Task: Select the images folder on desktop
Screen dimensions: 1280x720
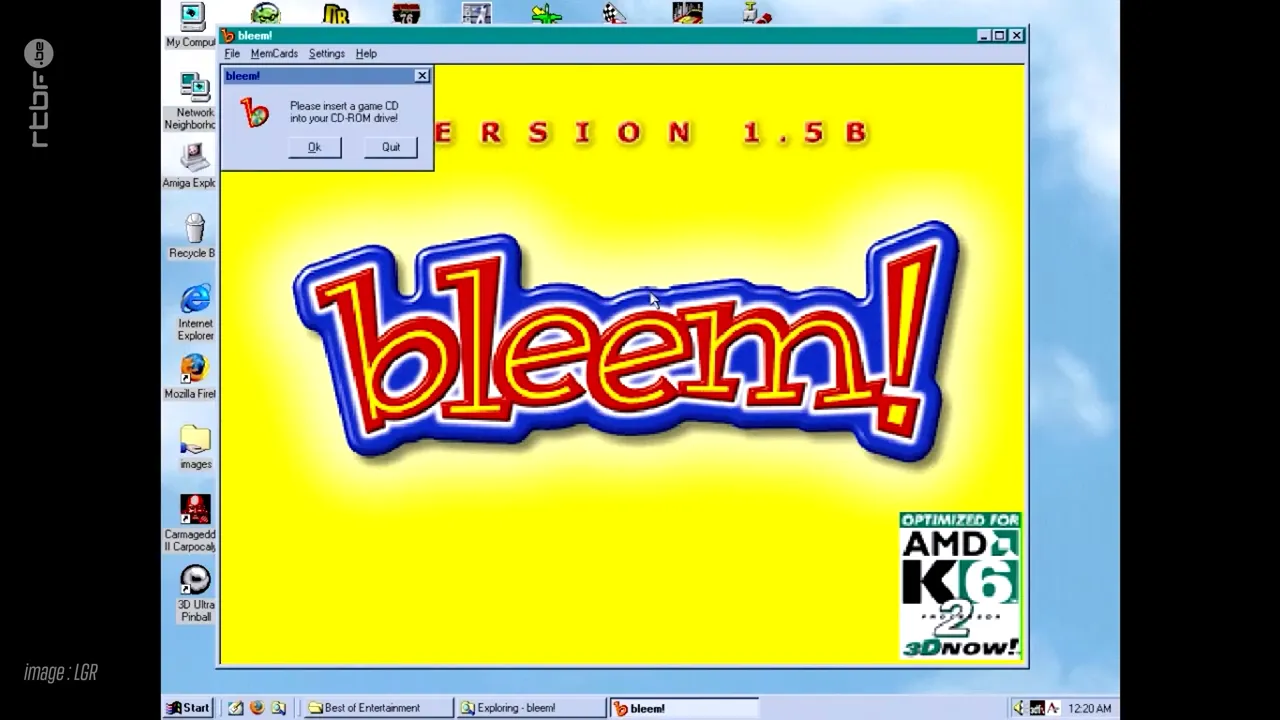Action: pos(195,447)
